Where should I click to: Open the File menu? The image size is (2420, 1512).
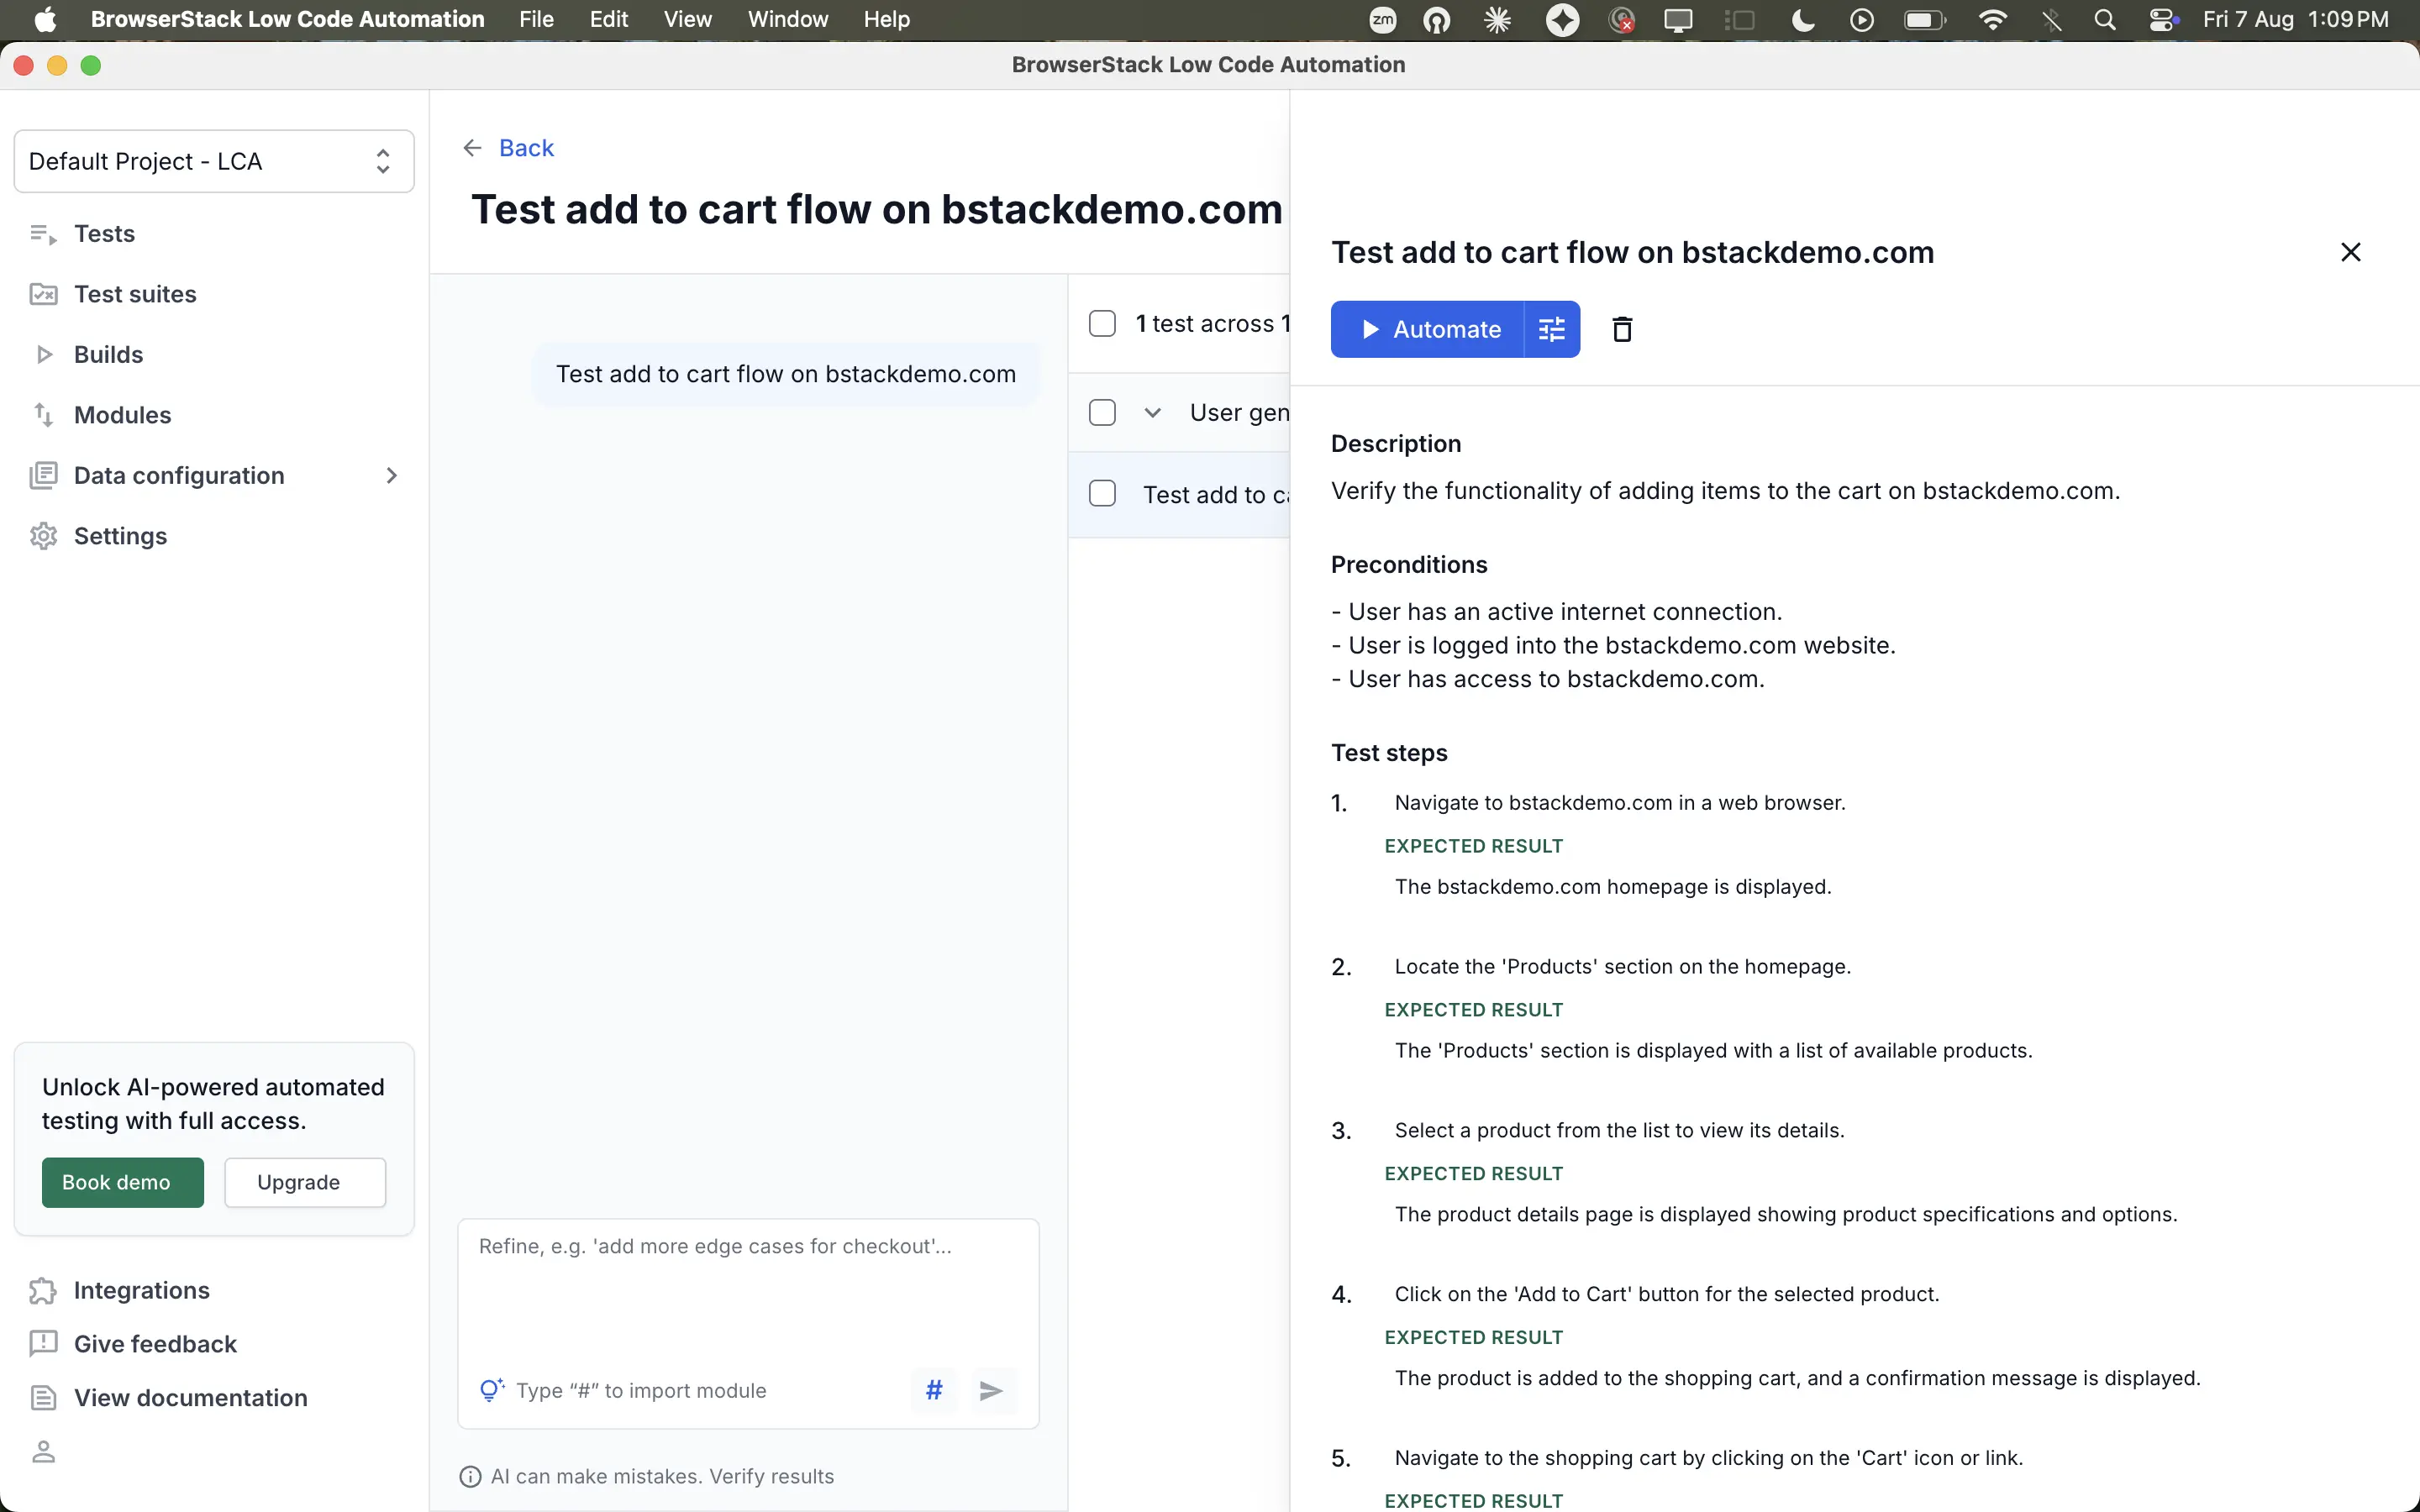pyautogui.click(x=536, y=19)
